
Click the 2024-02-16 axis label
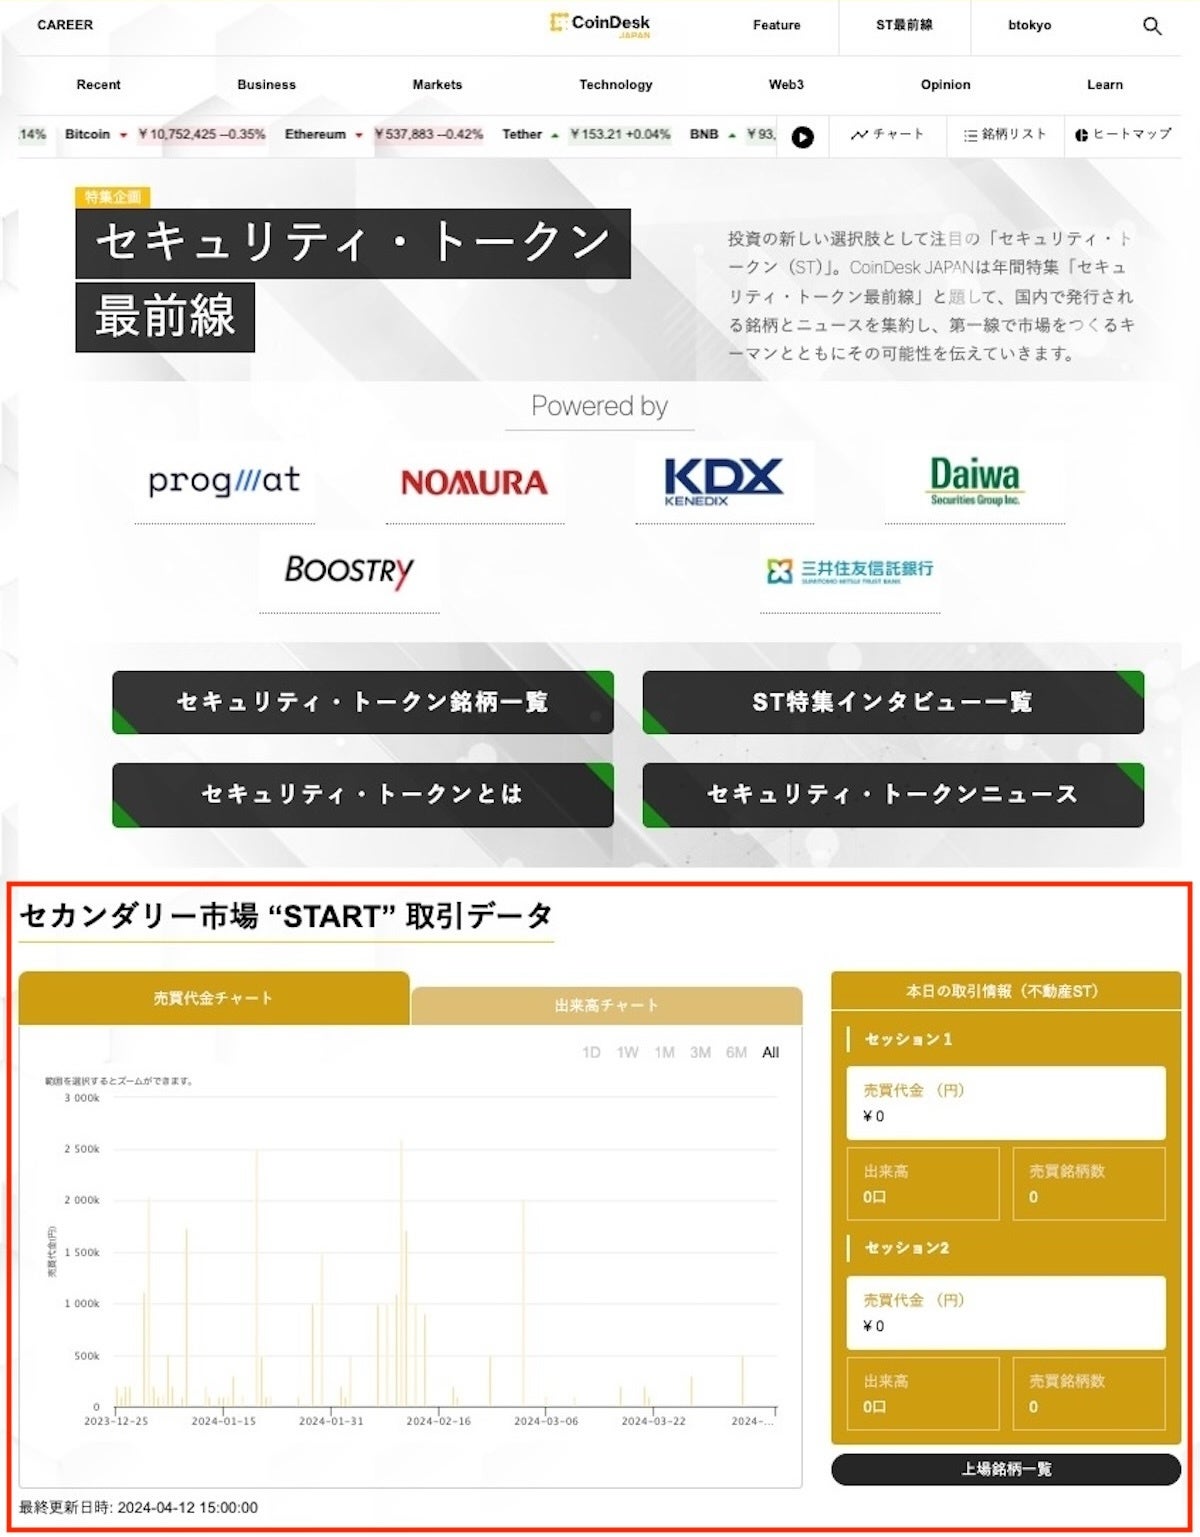click(x=438, y=1421)
